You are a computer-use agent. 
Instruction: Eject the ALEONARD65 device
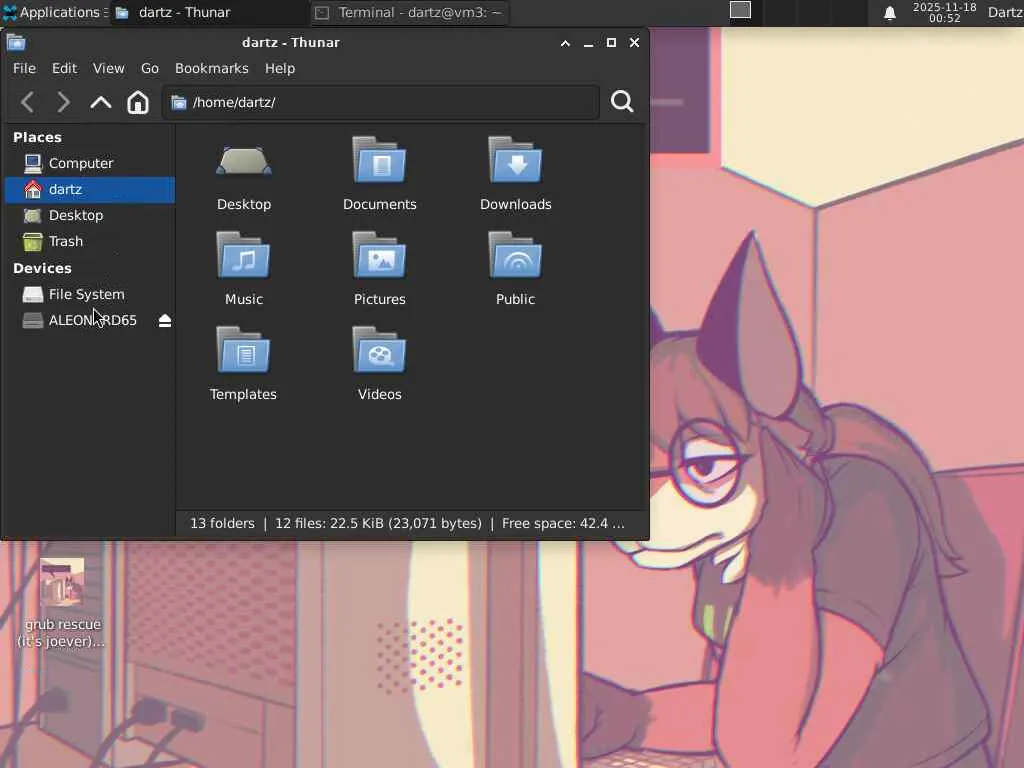pyautogui.click(x=165, y=321)
